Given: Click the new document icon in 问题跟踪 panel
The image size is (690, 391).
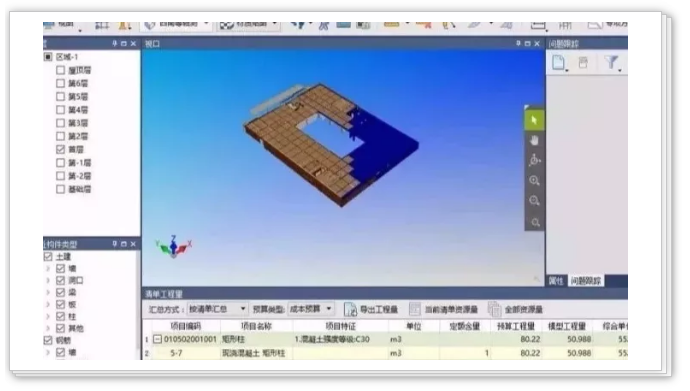Looking at the screenshot, I should [x=559, y=63].
